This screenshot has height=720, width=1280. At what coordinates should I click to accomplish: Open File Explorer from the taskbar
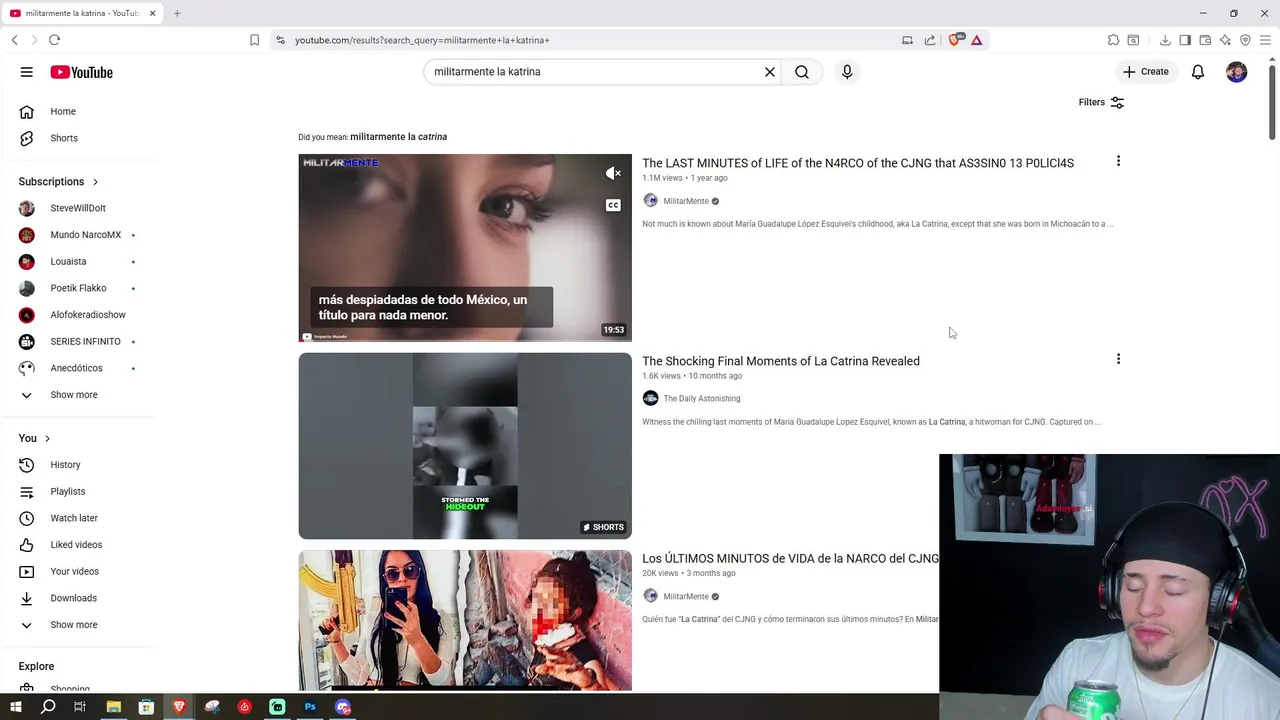114,707
